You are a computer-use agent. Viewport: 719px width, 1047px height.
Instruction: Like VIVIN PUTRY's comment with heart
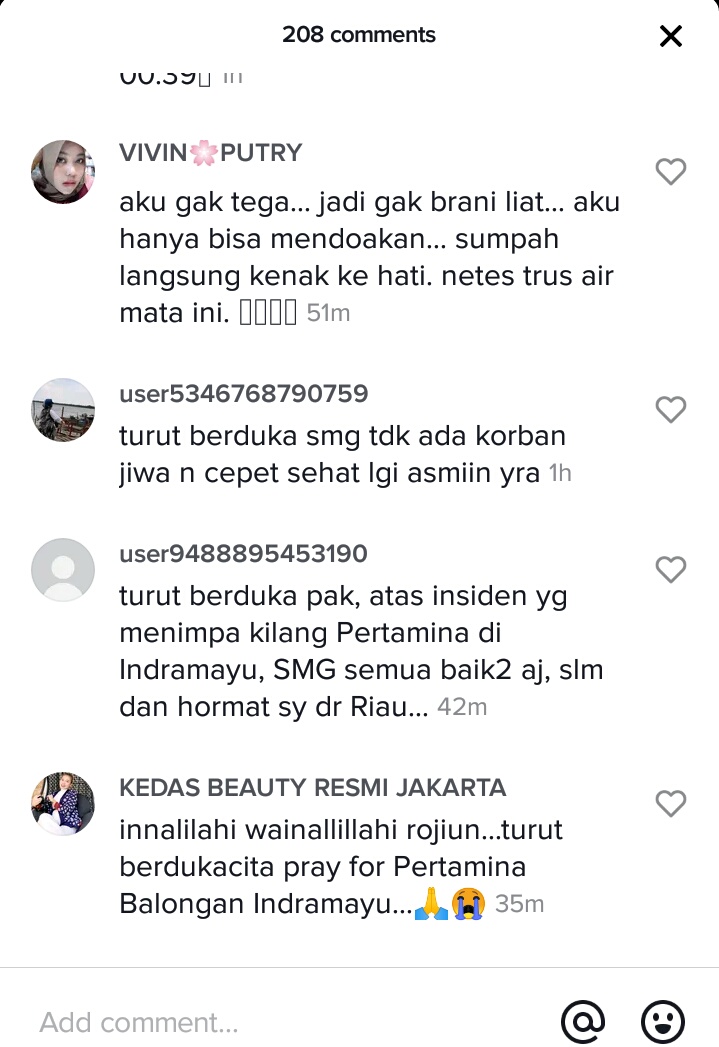click(670, 172)
